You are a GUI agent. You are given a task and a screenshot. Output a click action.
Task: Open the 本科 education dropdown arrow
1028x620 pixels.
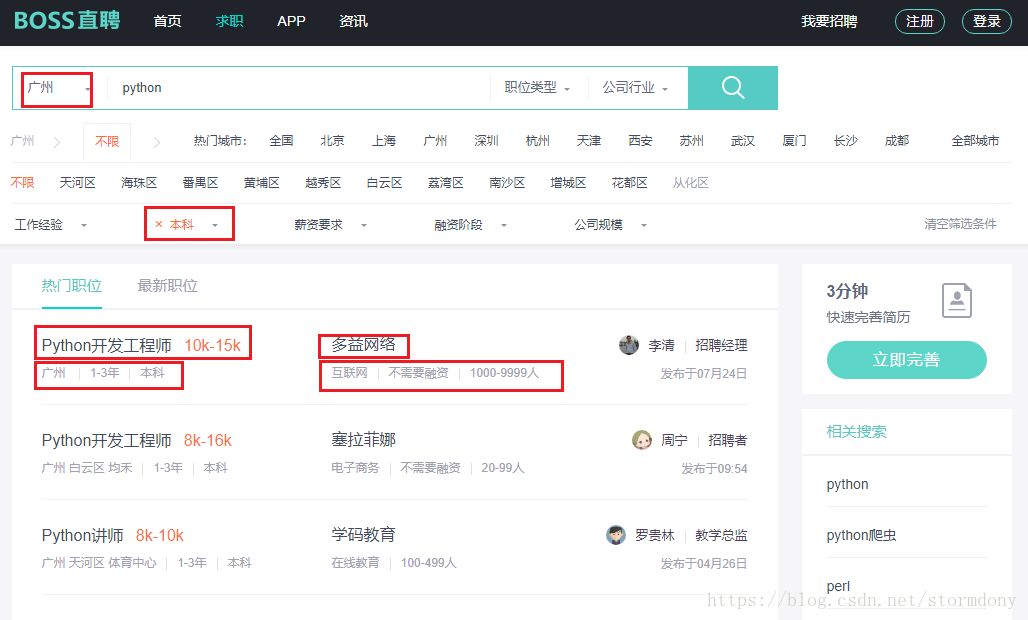click(x=214, y=225)
